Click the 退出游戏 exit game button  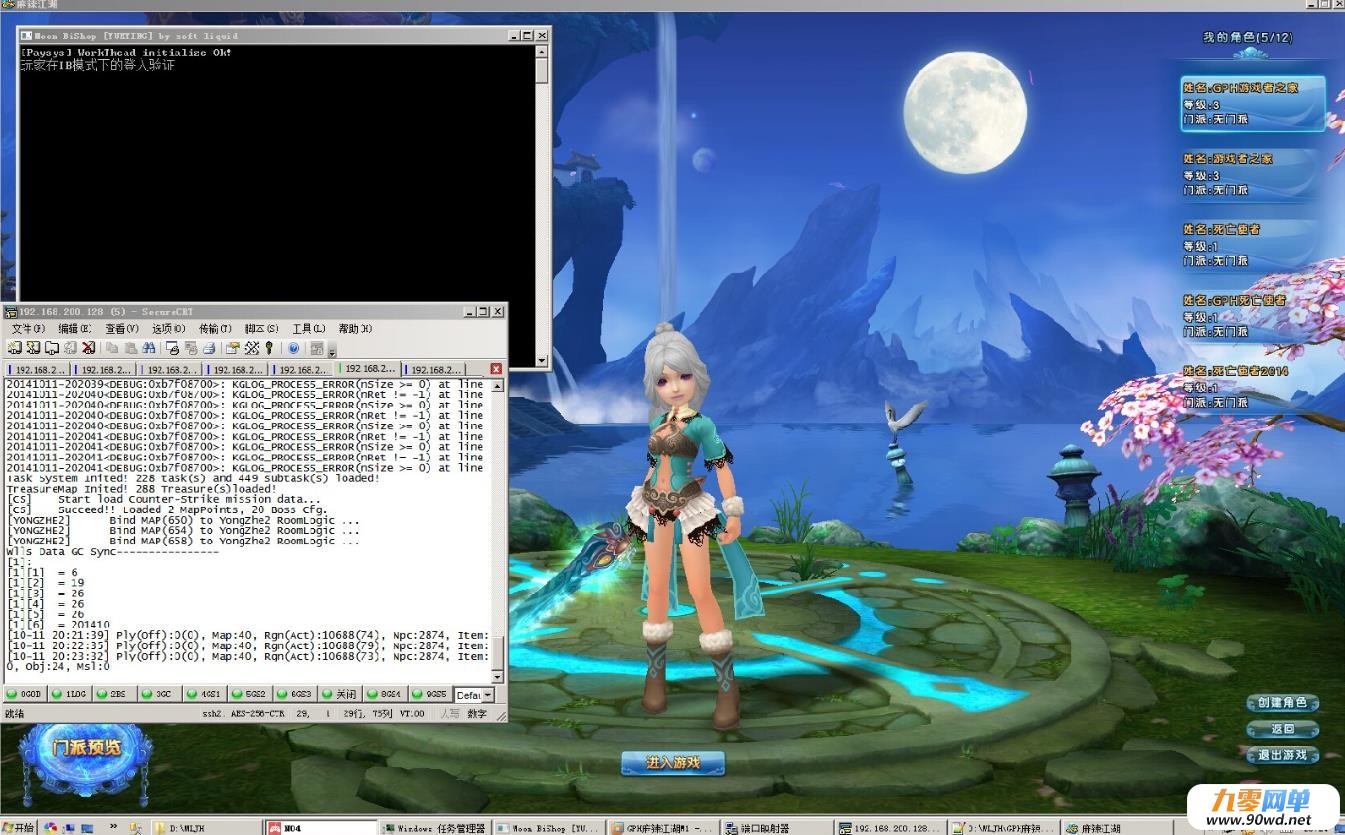pyautogui.click(x=1283, y=755)
